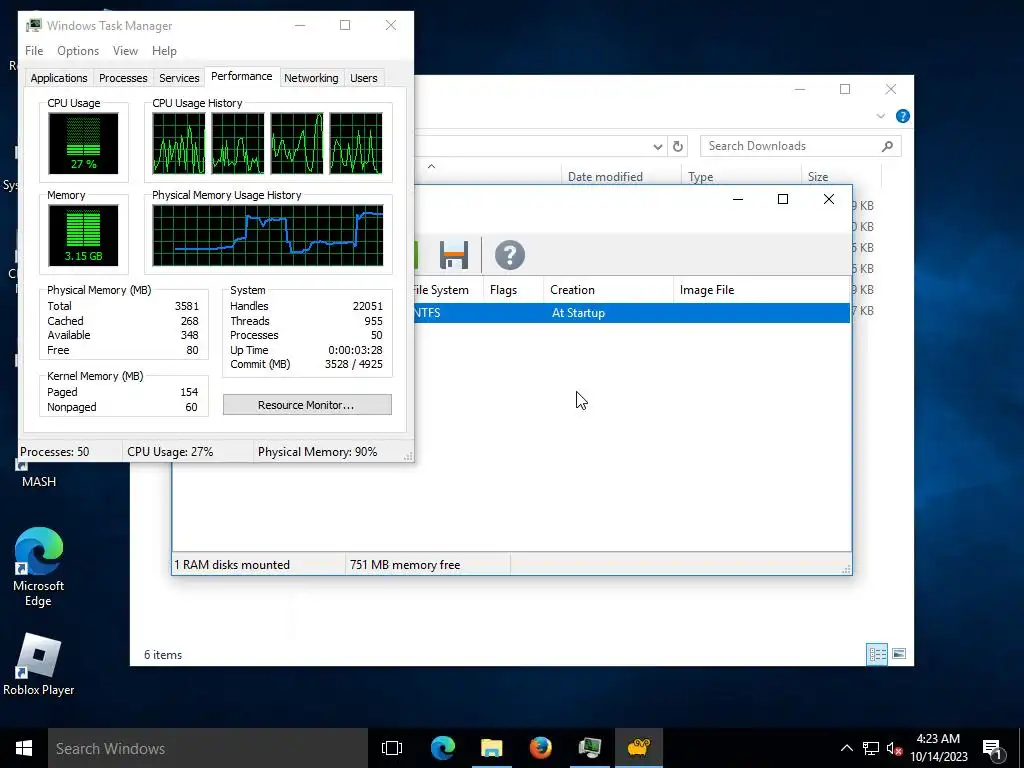Switch to the Networking tab
The image size is (1024, 768).
click(311, 78)
